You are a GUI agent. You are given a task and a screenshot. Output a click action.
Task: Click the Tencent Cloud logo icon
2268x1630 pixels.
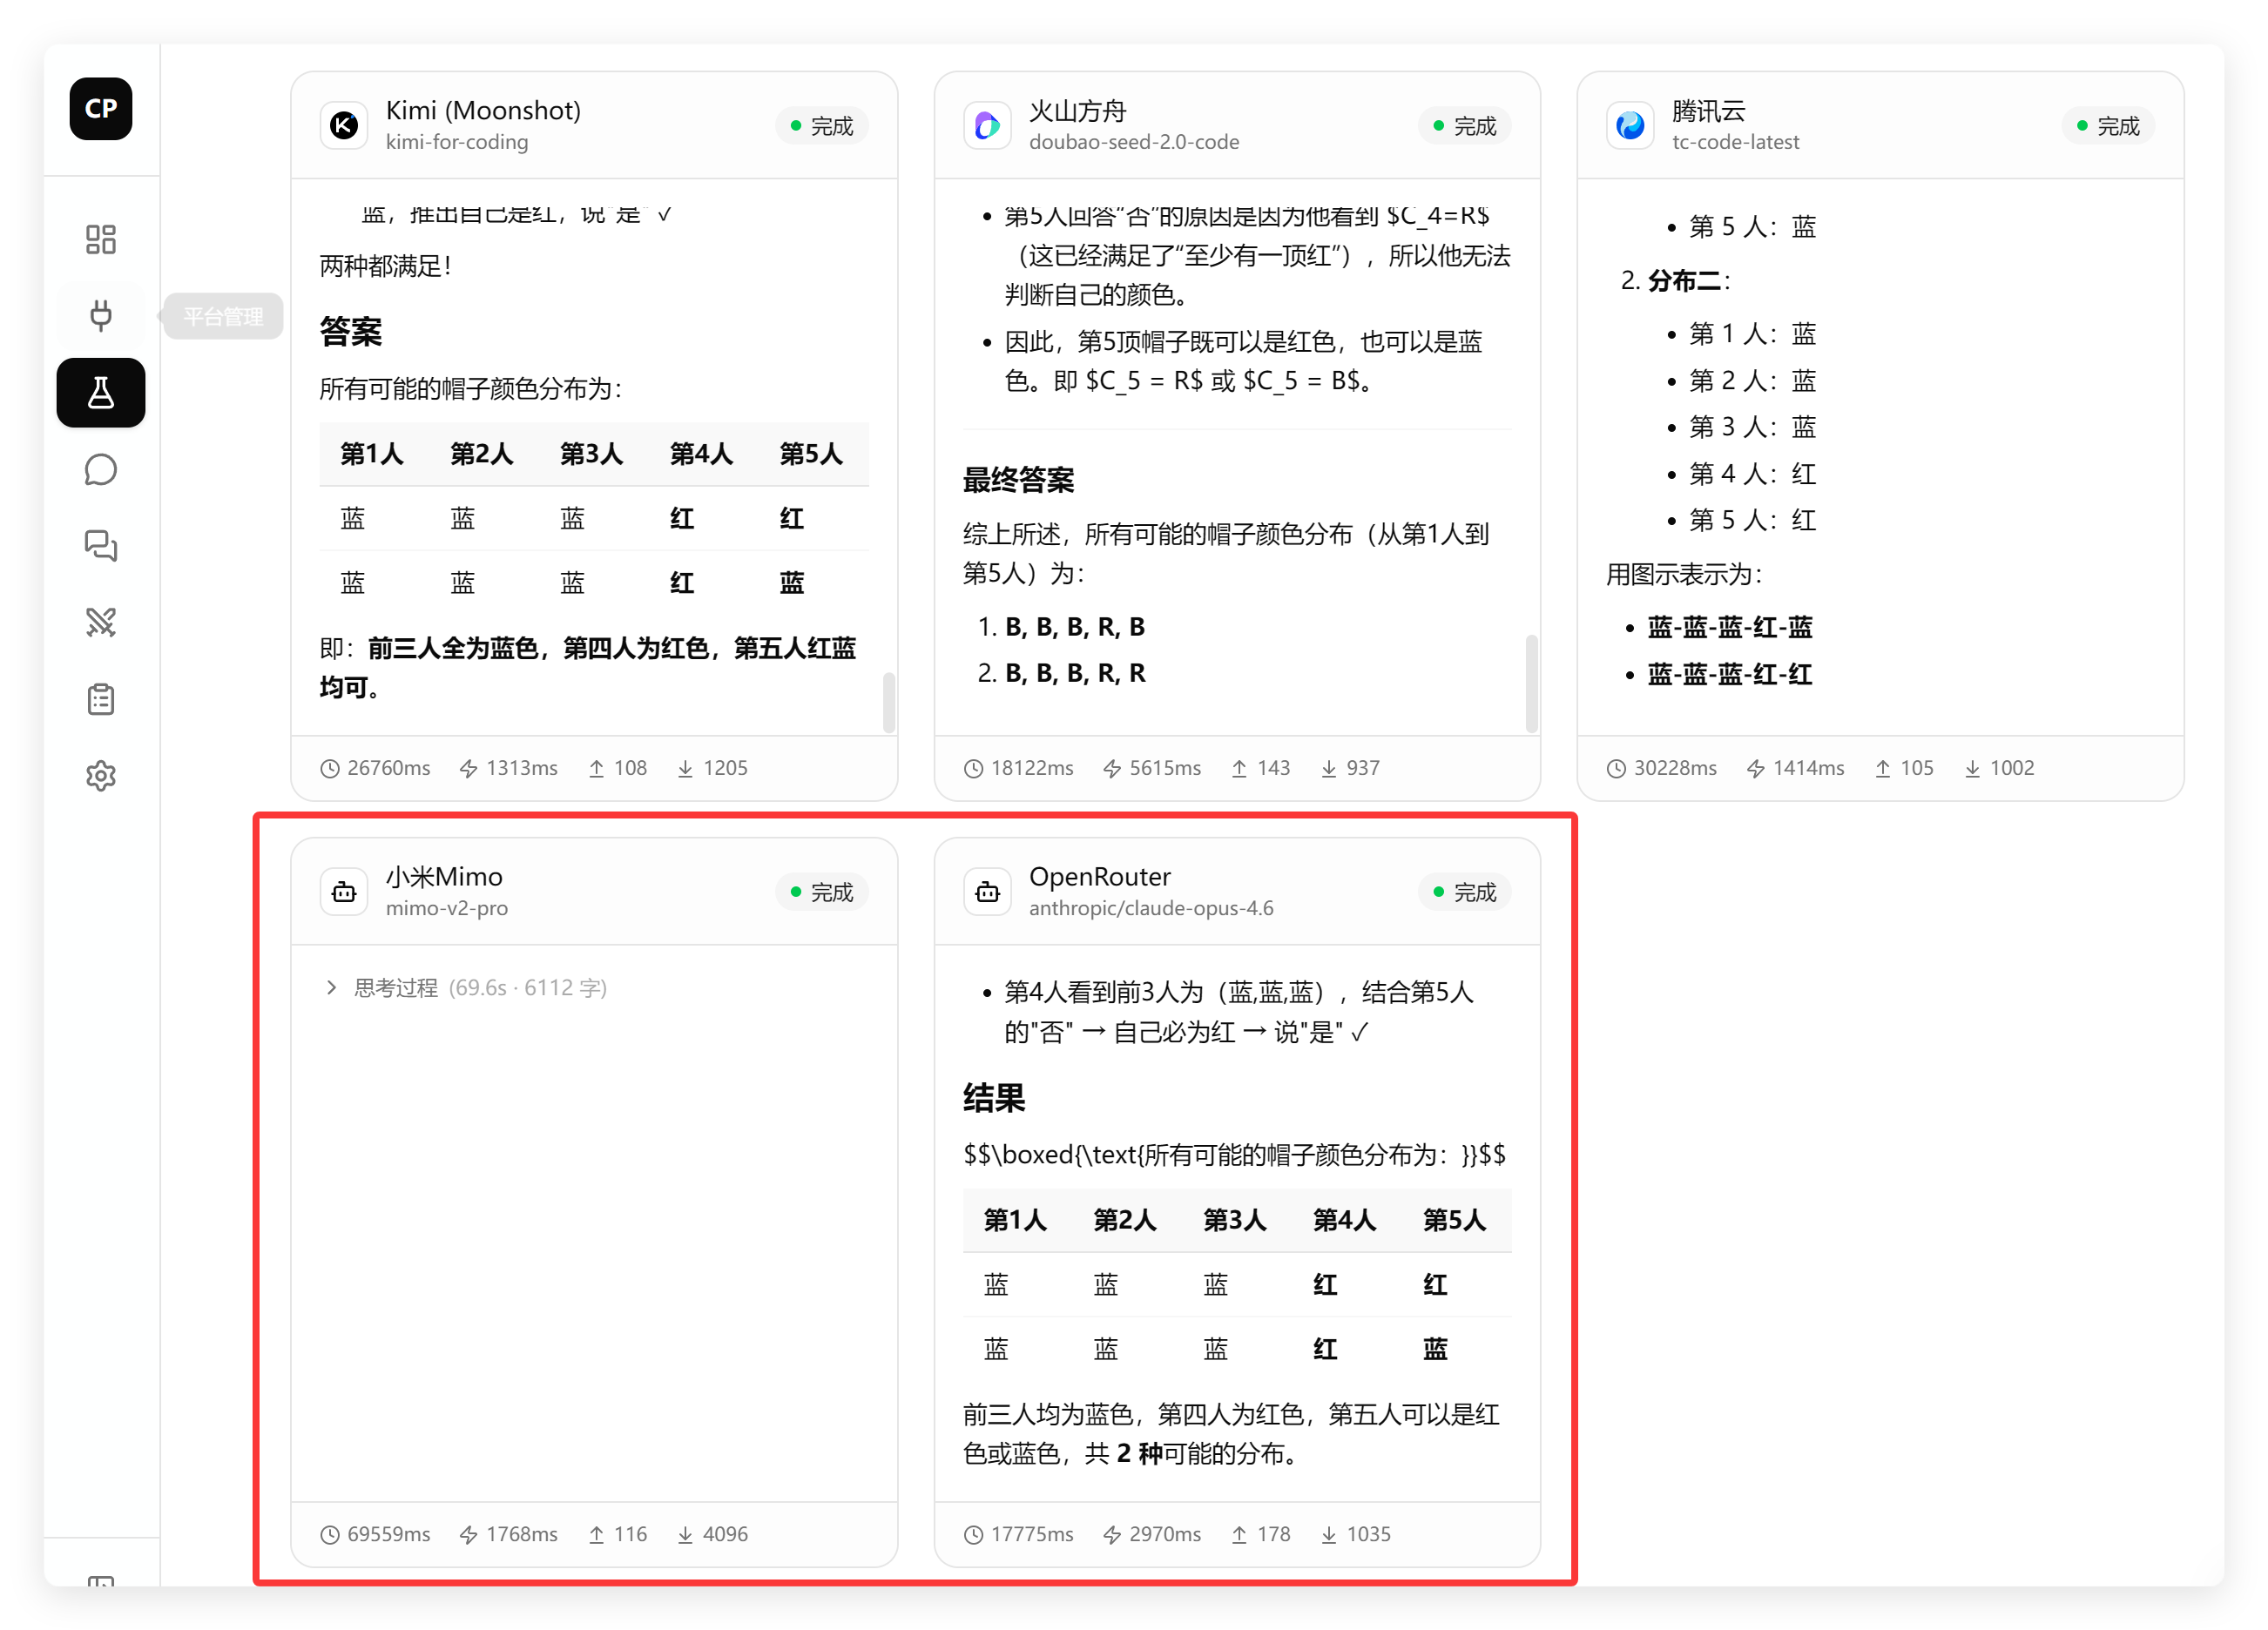[x=1630, y=125]
